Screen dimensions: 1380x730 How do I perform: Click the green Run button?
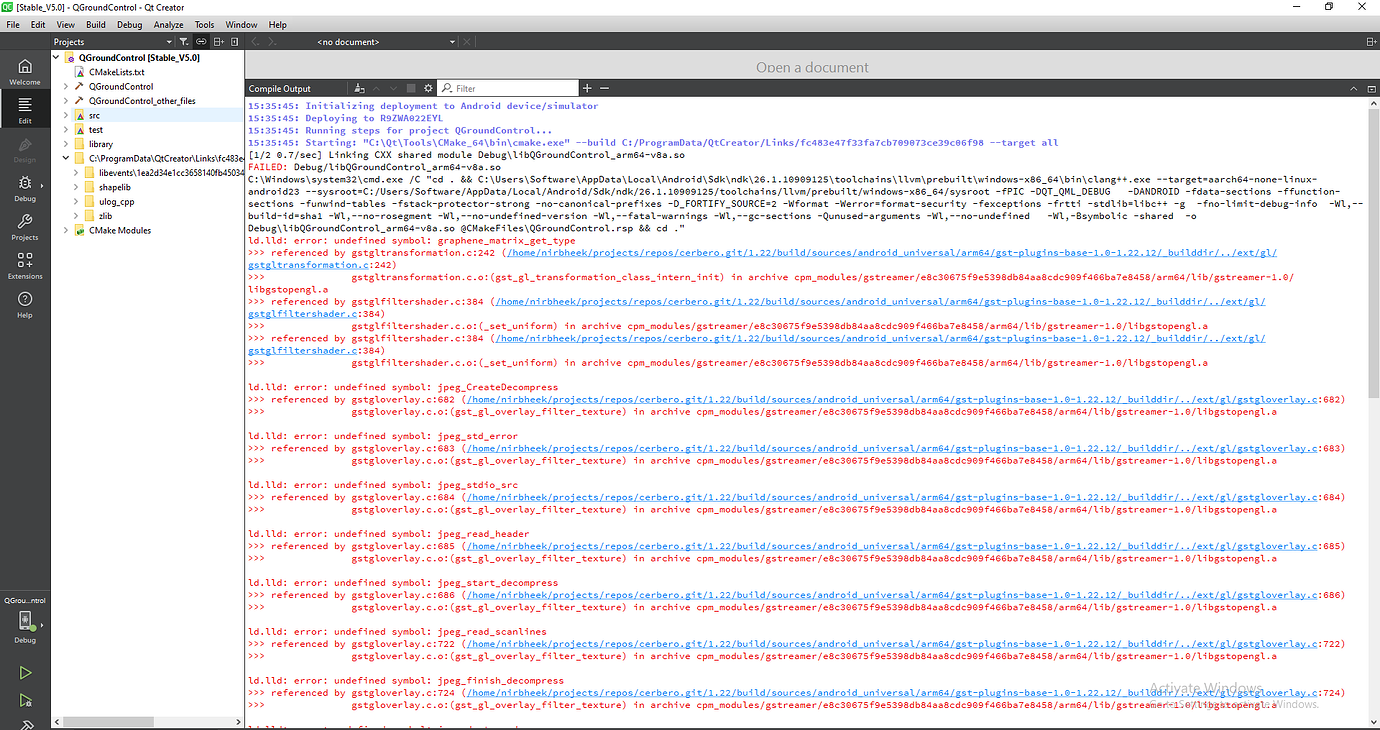tap(25, 674)
